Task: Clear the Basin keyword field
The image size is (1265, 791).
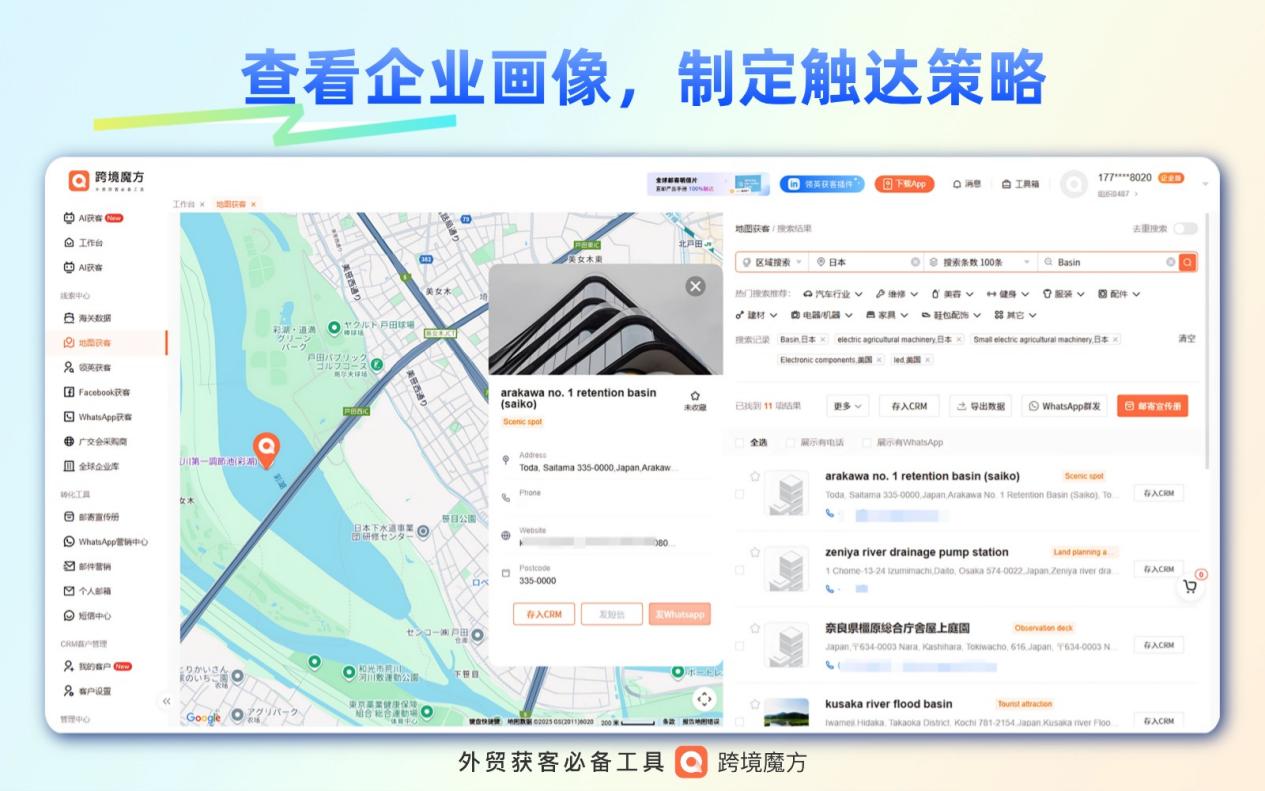Action: click(x=1170, y=262)
